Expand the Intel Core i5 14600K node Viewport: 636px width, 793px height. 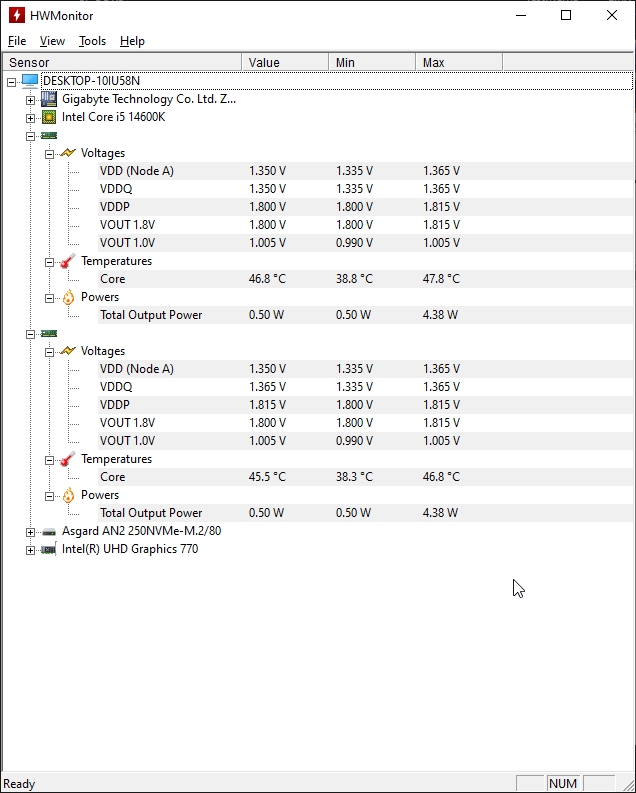pos(30,117)
